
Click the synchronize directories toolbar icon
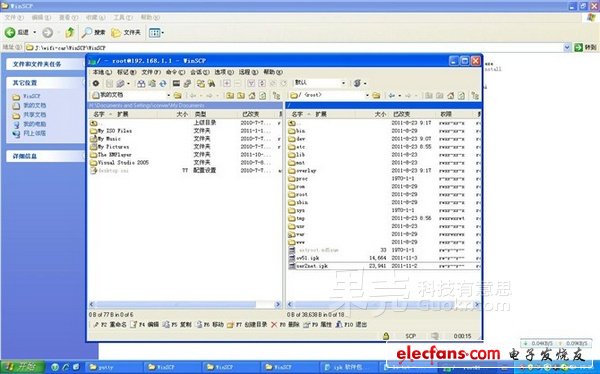pos(163,83)
